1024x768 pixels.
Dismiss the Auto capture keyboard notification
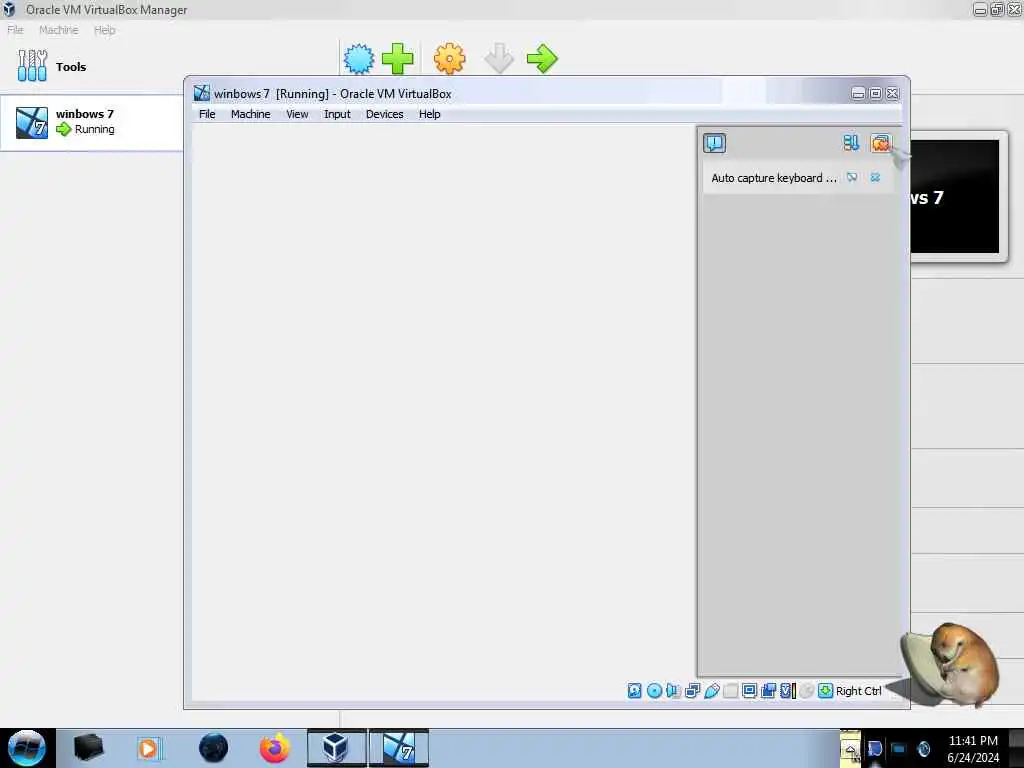(875, 178)
